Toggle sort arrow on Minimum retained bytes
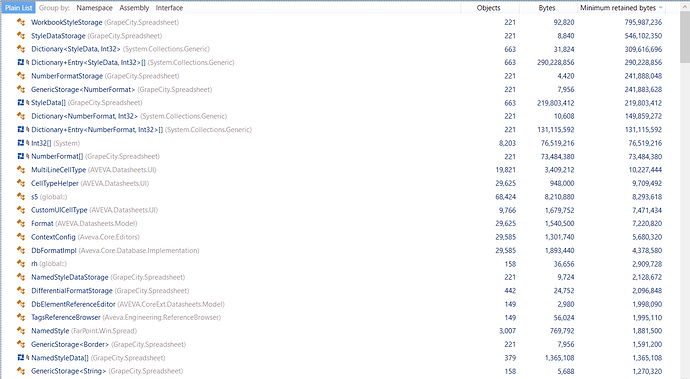 (661, 8)
